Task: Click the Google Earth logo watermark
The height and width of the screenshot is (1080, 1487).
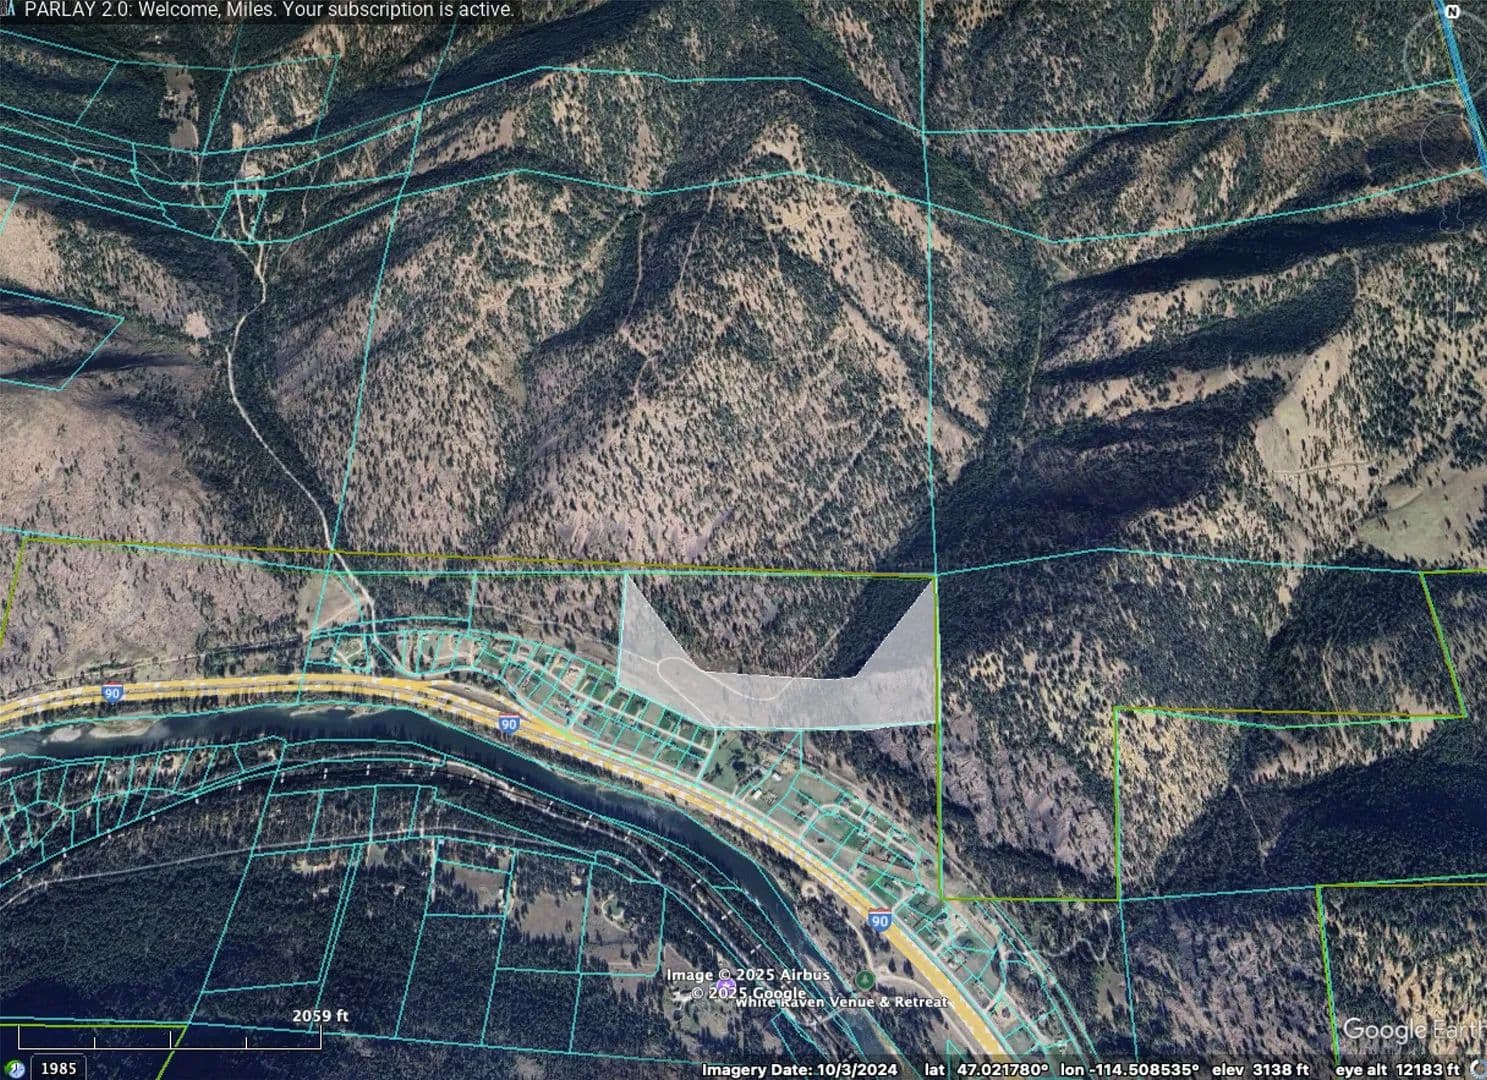Action: point(1412,1030)
